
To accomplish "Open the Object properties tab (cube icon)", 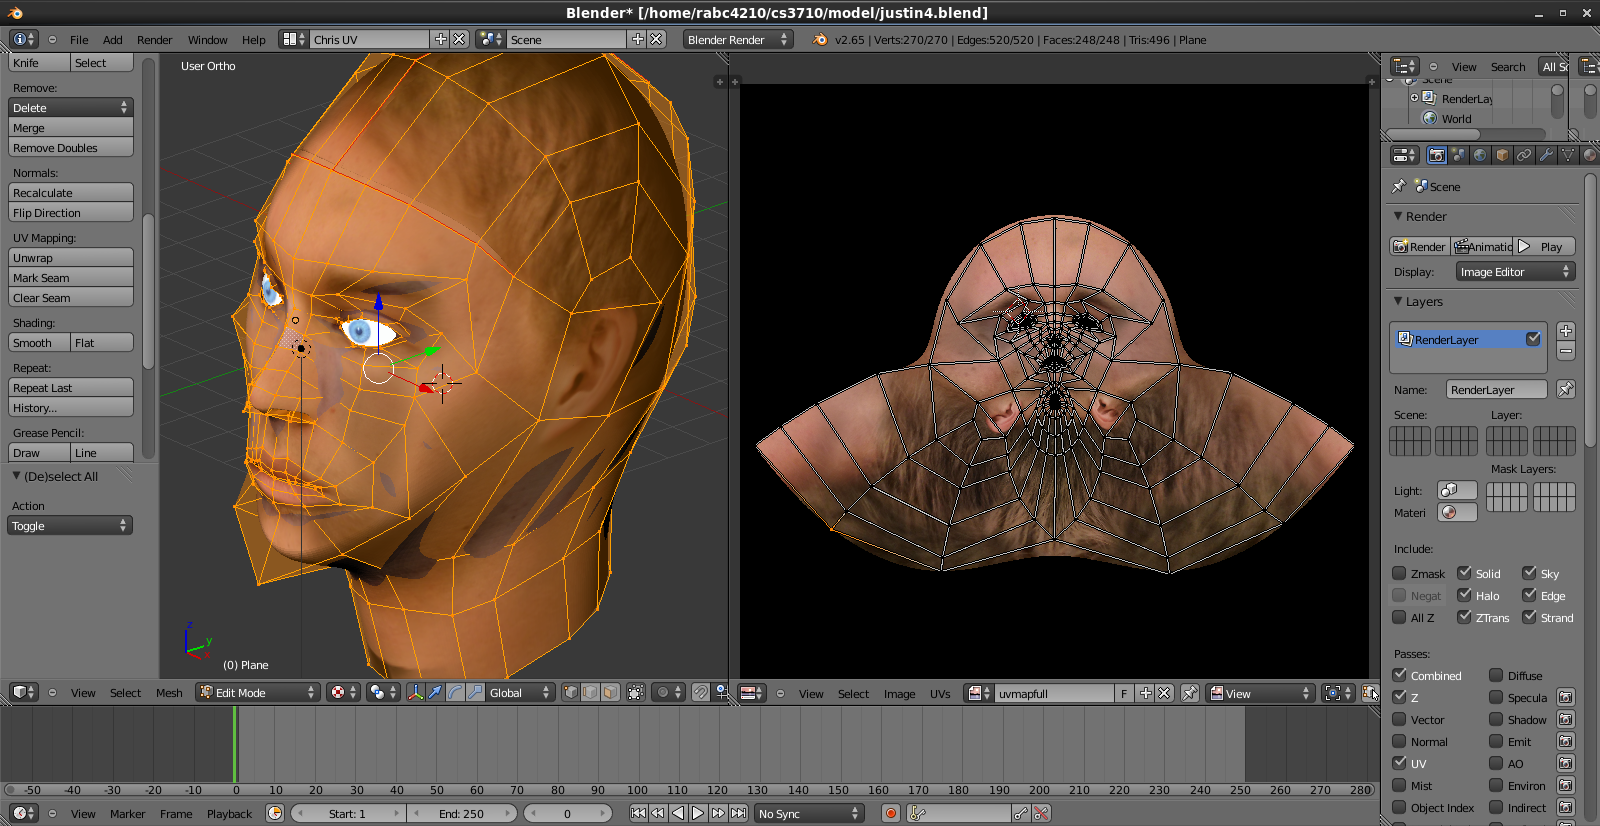I will 1502,155.
